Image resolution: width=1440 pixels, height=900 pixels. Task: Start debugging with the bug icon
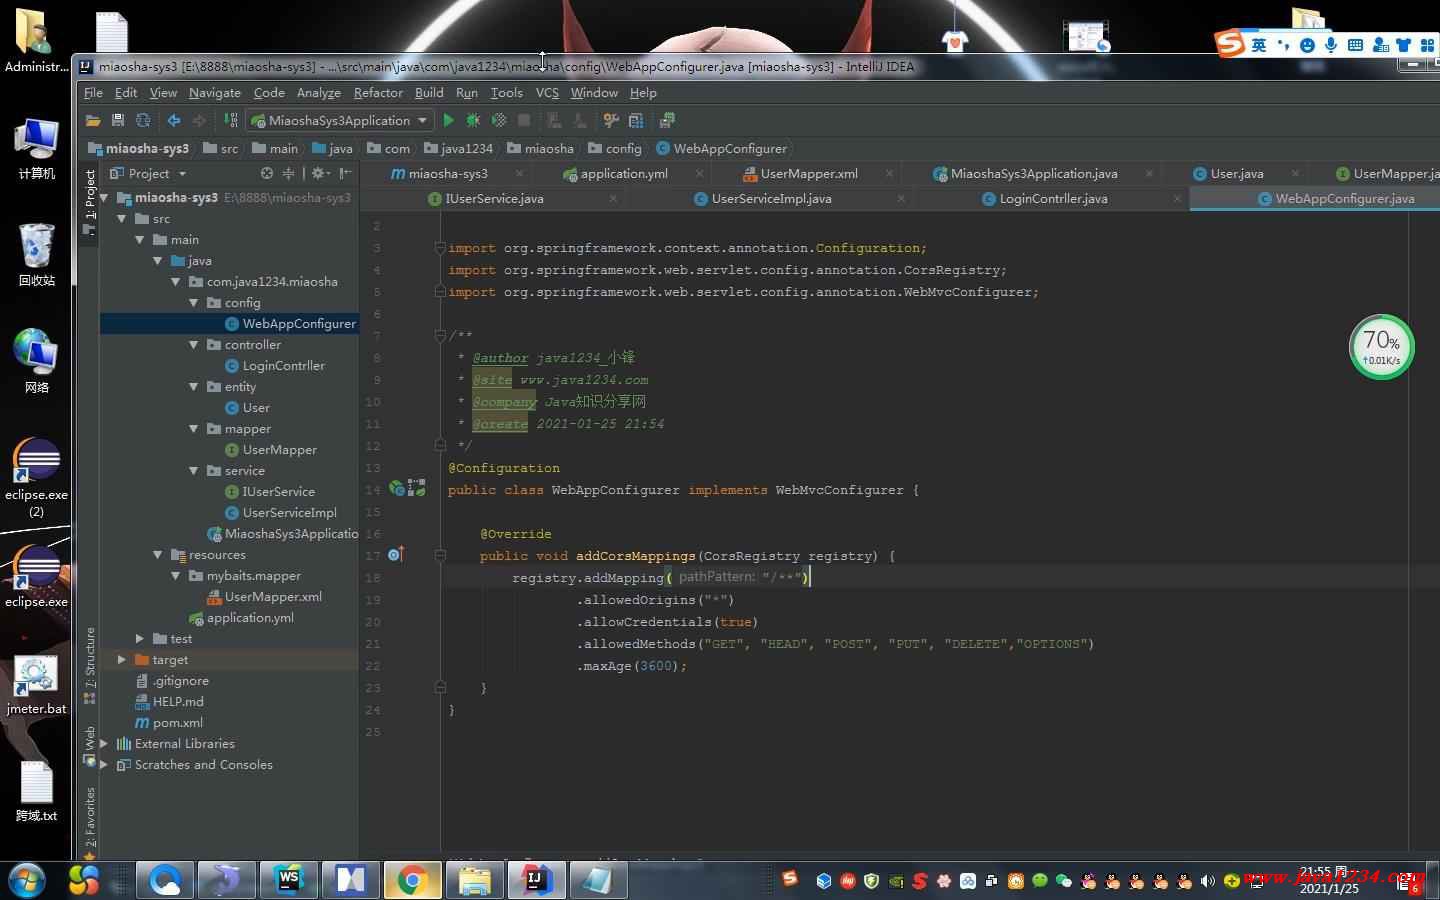(x=473, y=120)
